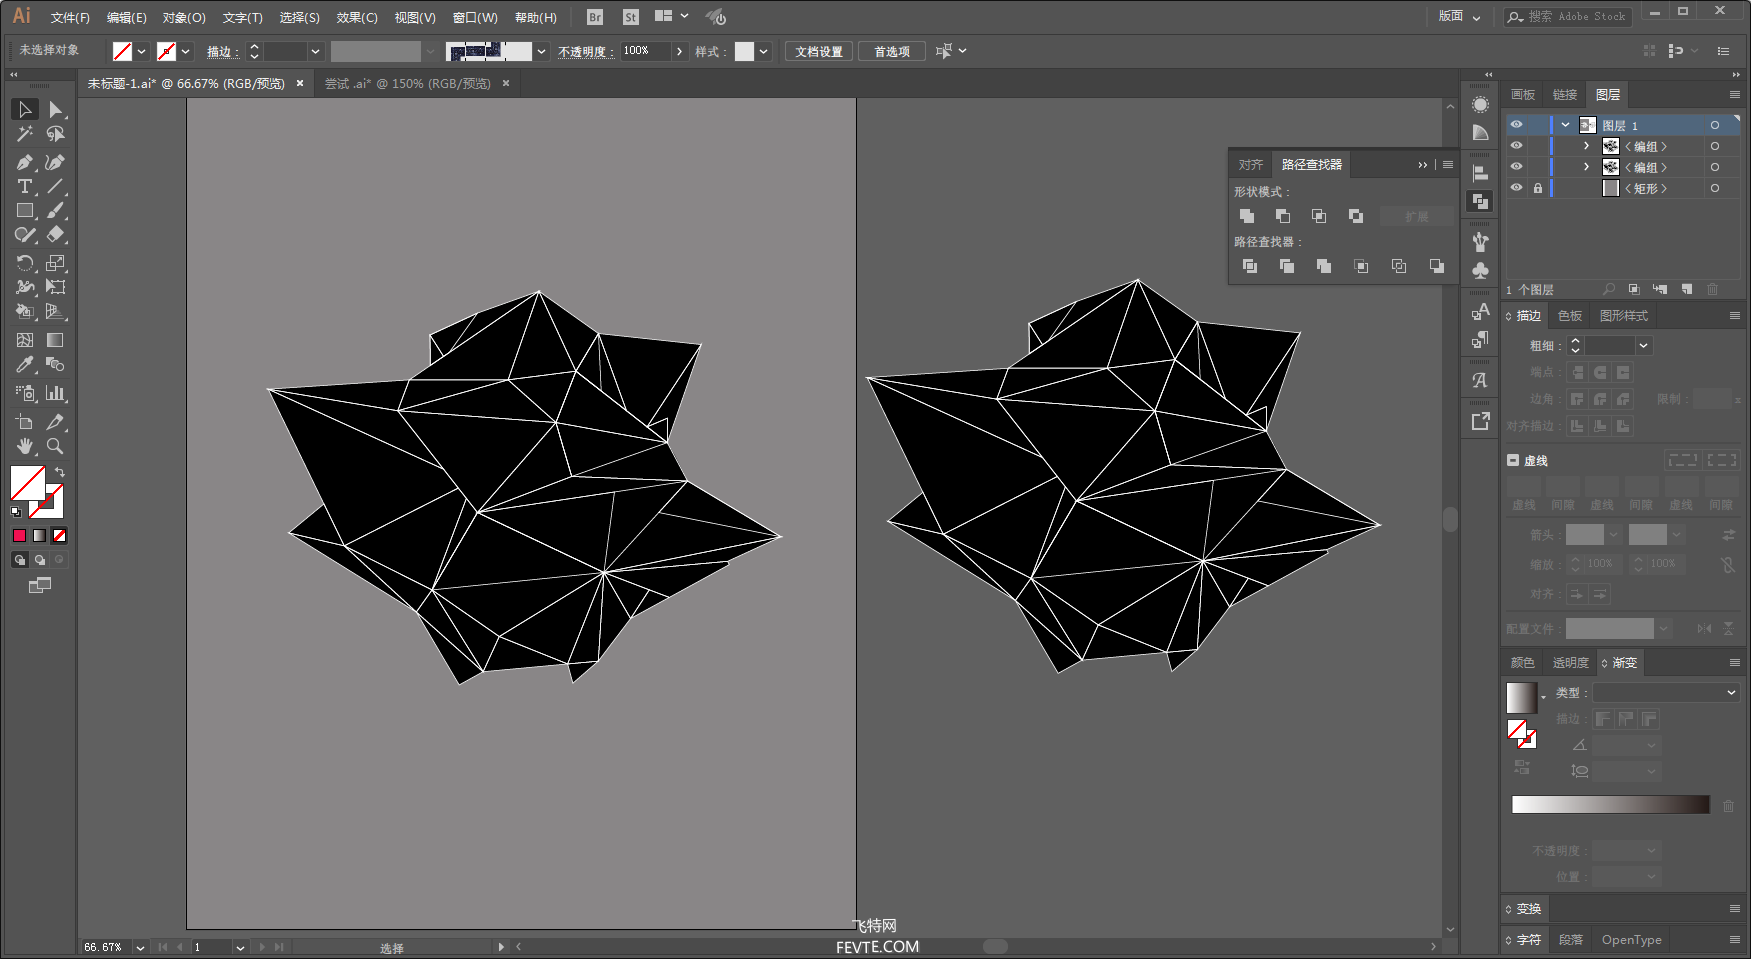Select the Paintbrush tool
The height and width of the screenshot is (959, 1751).
pyautogui.click(x=56, y=211)
